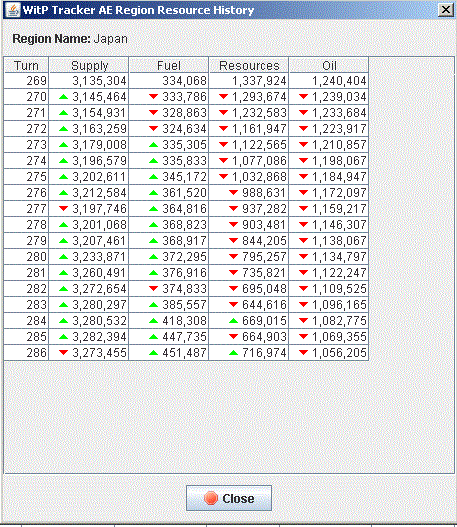Select Fuel value 368,917

coord(184,241)
